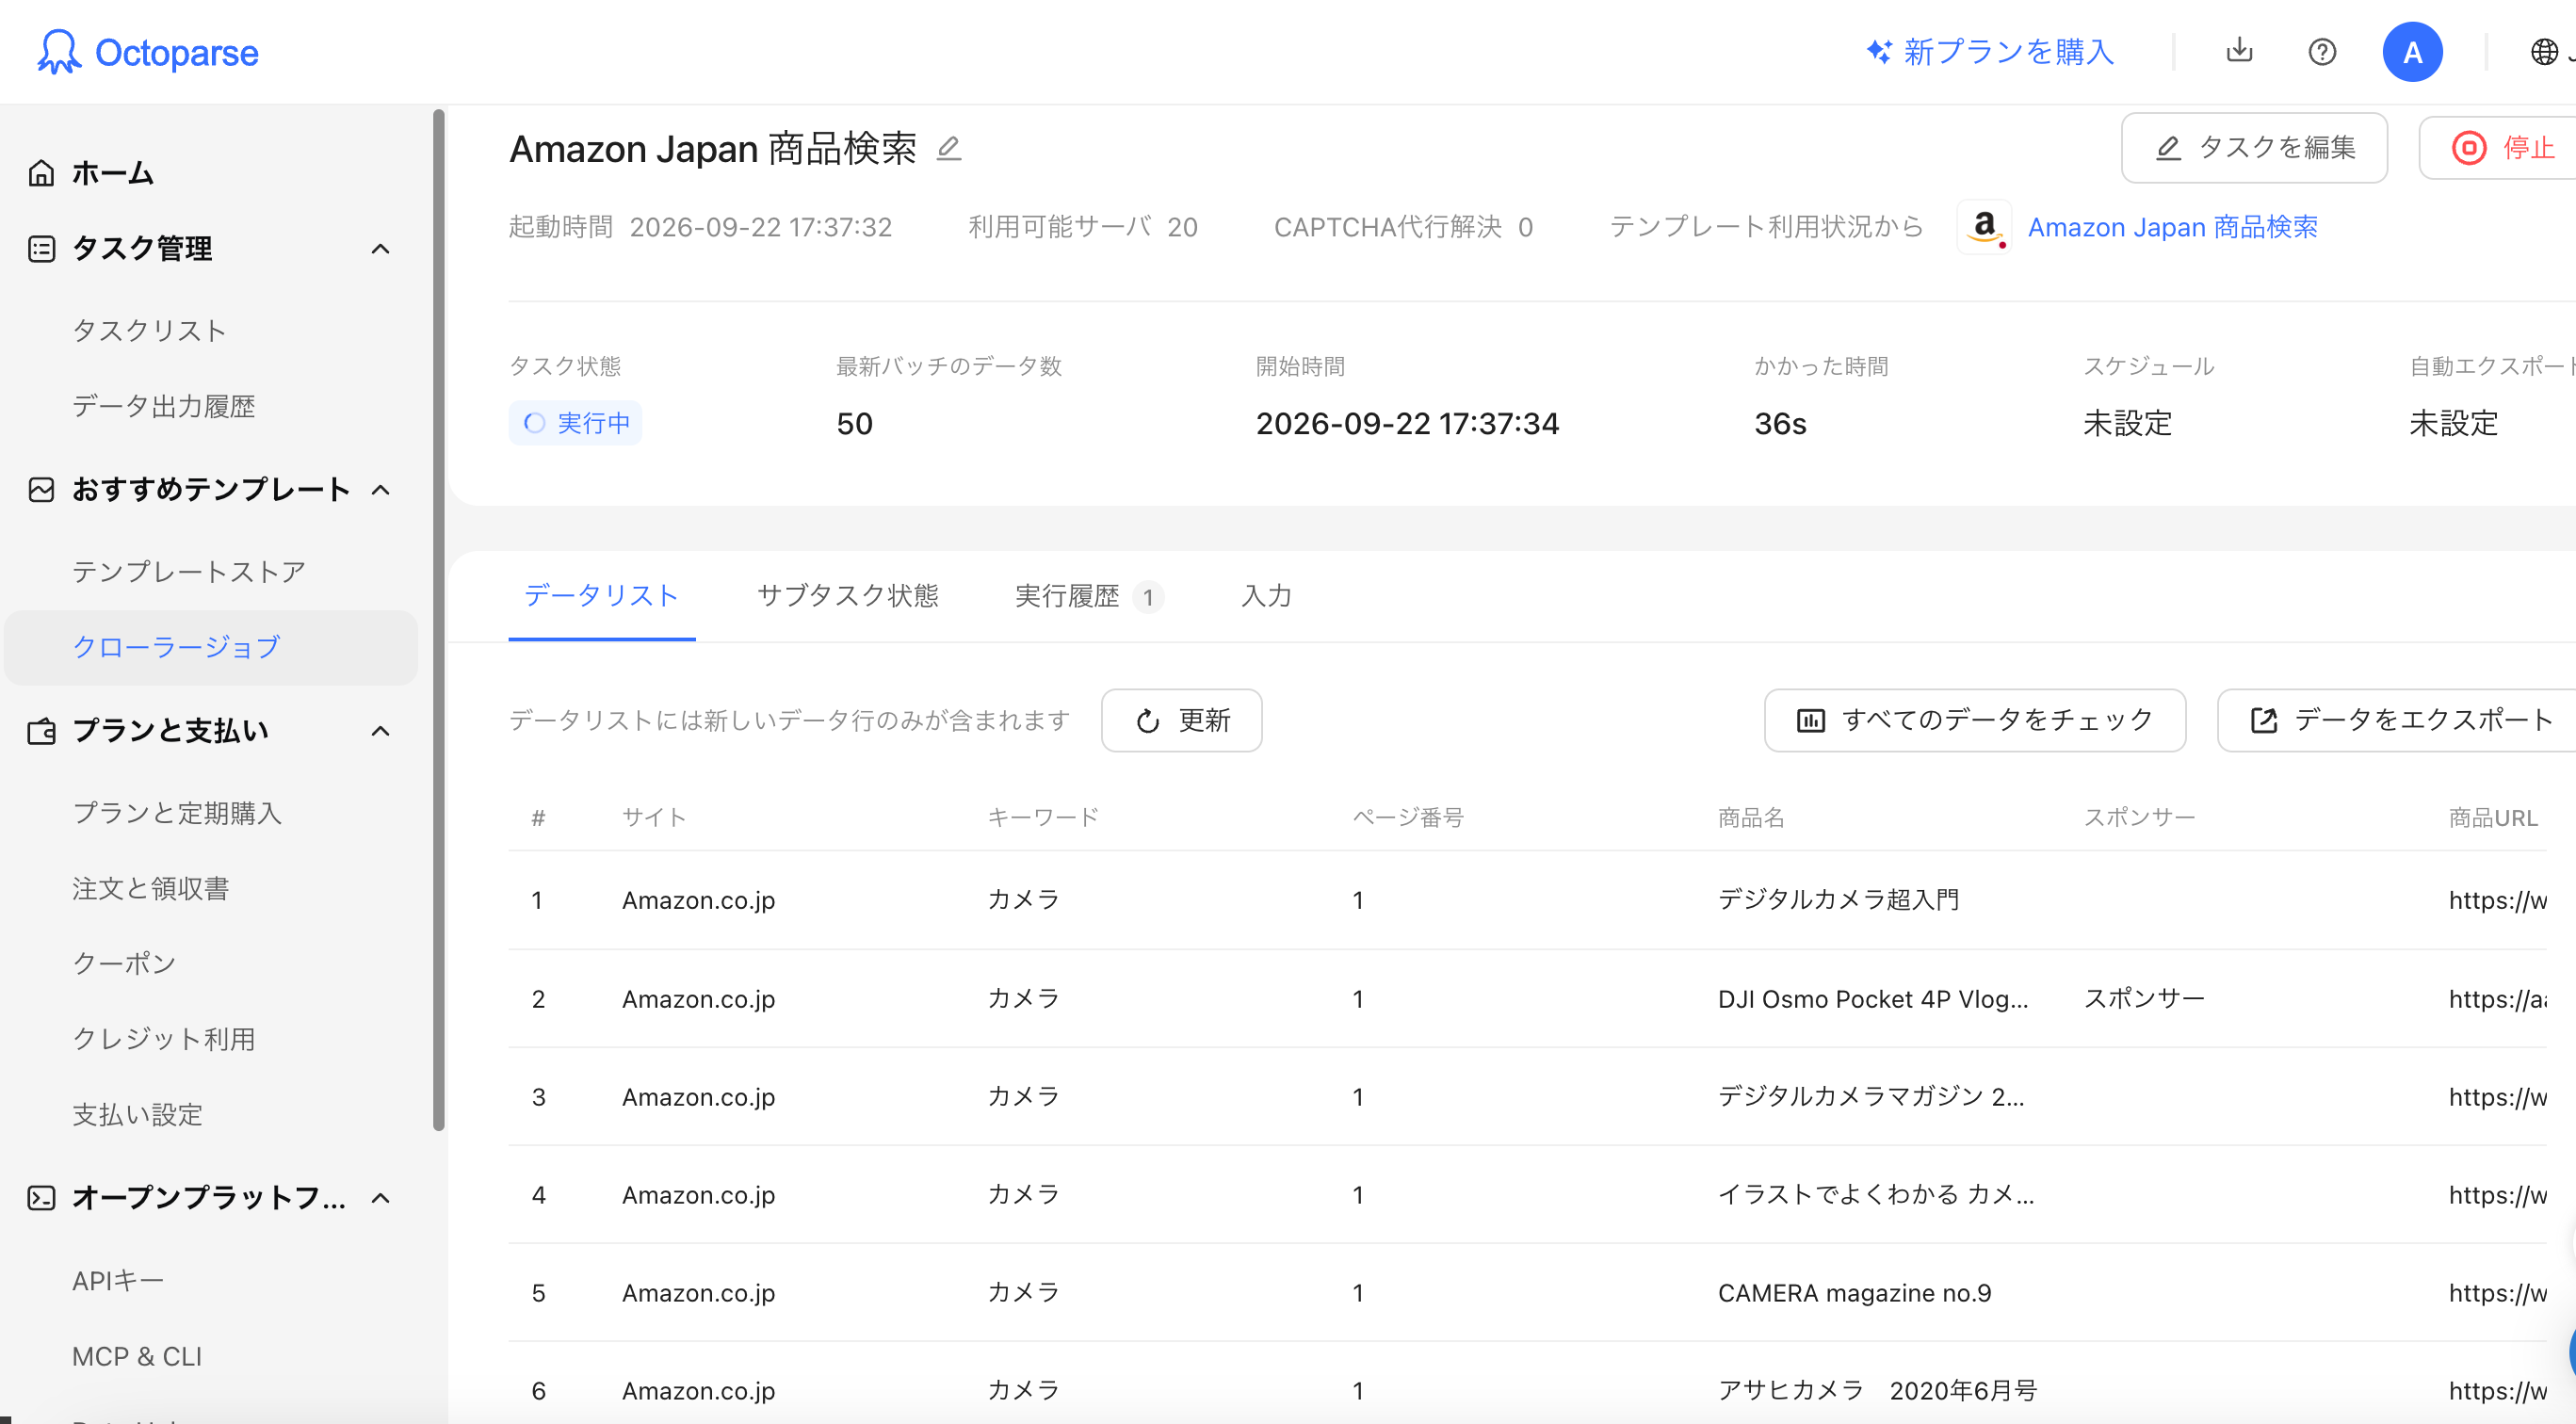Click 開始時間 value 2026-09-22 17:37:34
The width and height of the screenshot is (2576, 1424).
point(1407,423)
